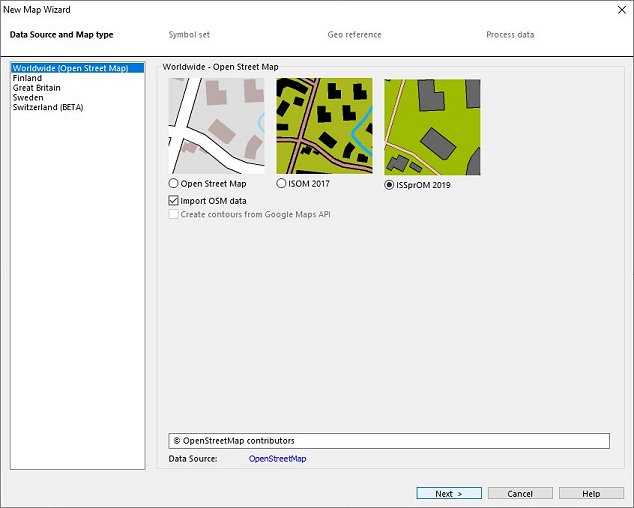Select Worldwide (Open Street Map) data source
The height and width of the screenshot is (508, 634).
77,68
